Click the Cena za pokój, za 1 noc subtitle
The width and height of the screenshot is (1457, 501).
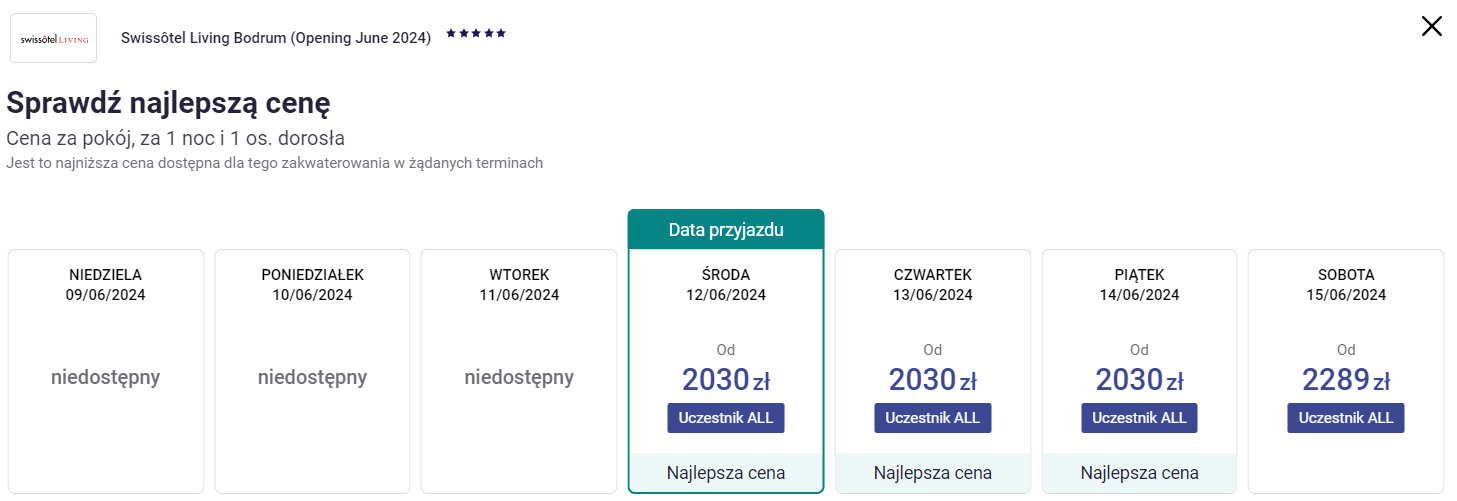pos(176,138)
